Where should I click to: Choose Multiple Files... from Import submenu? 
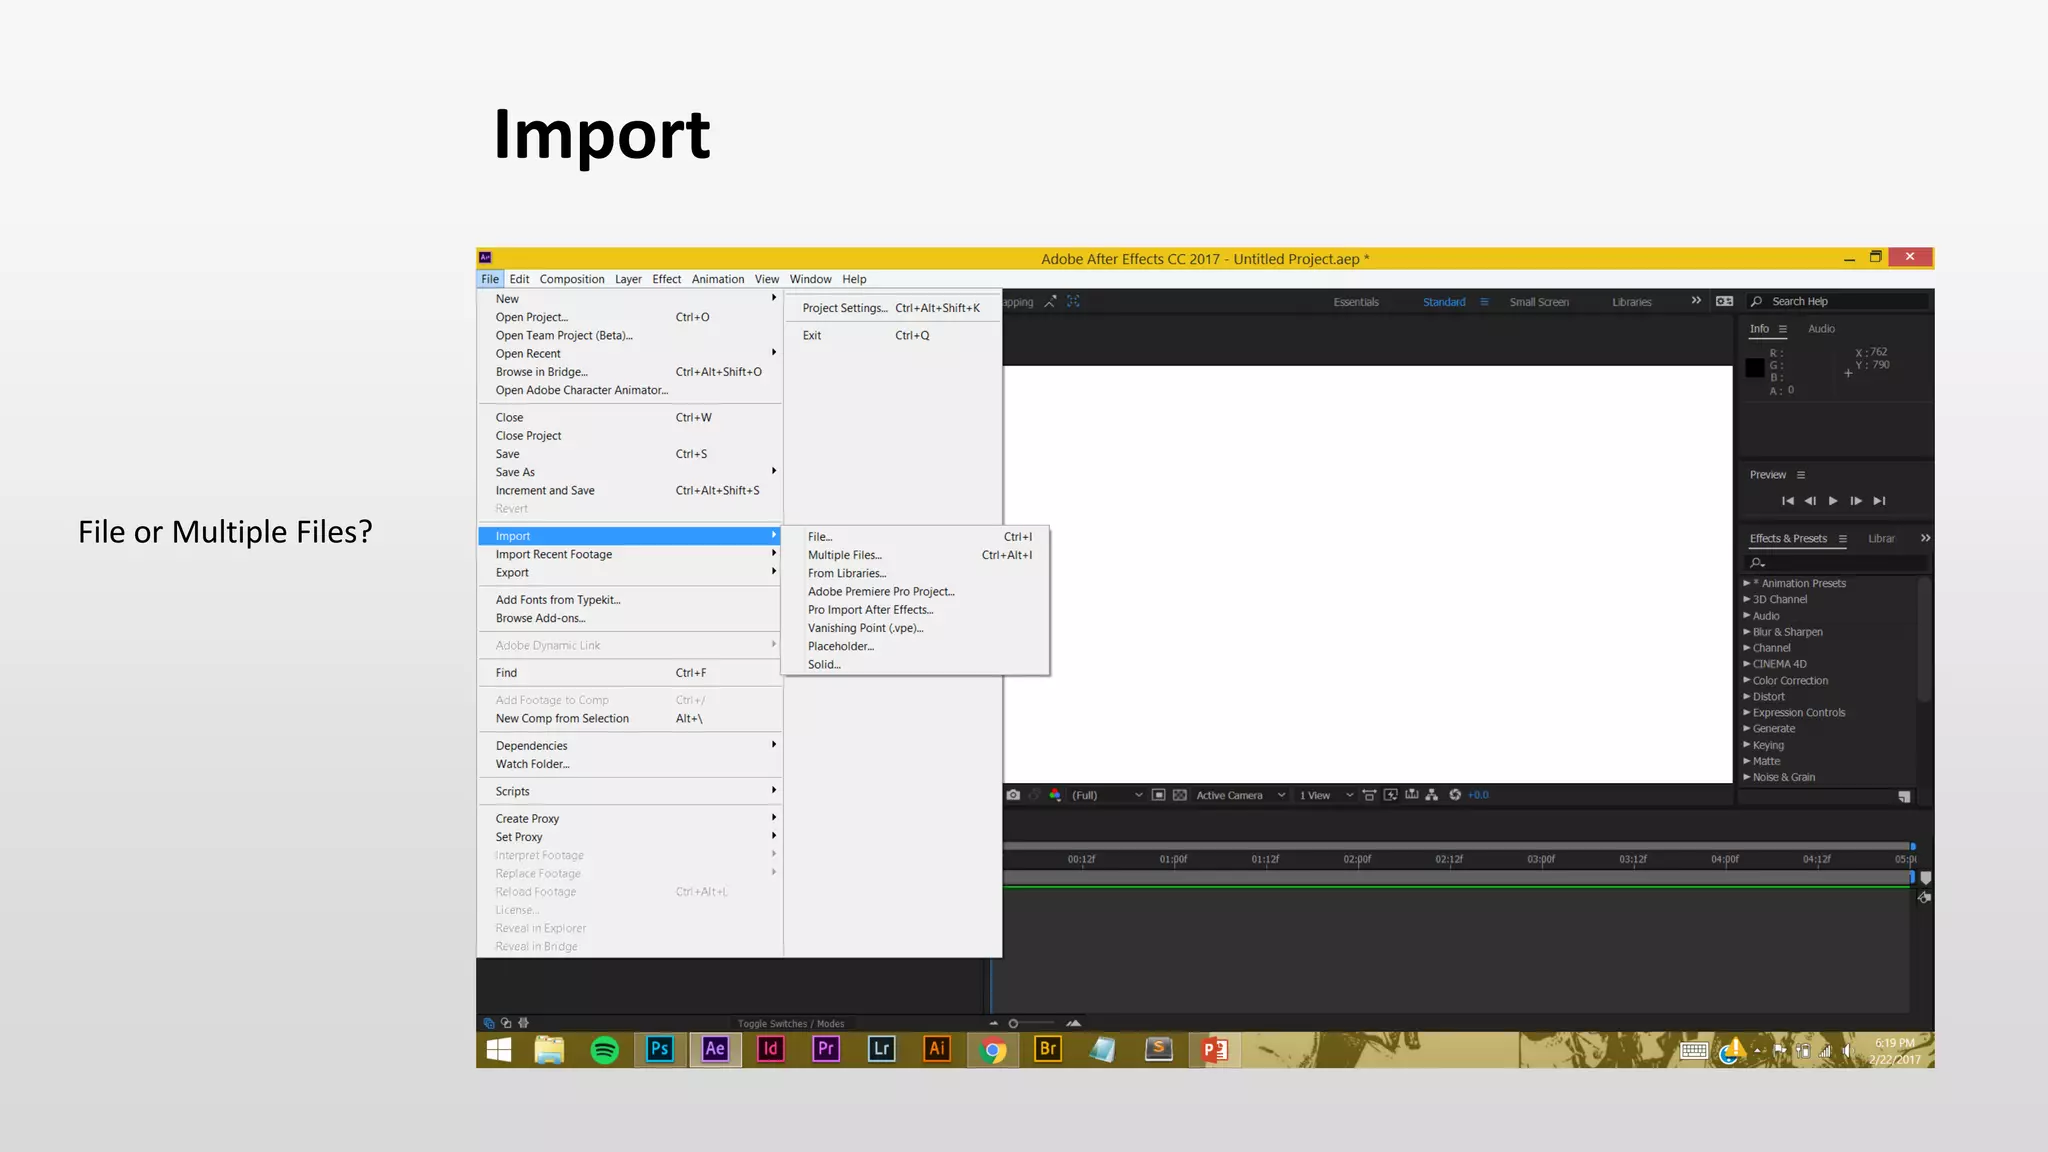tap(915, 555)
